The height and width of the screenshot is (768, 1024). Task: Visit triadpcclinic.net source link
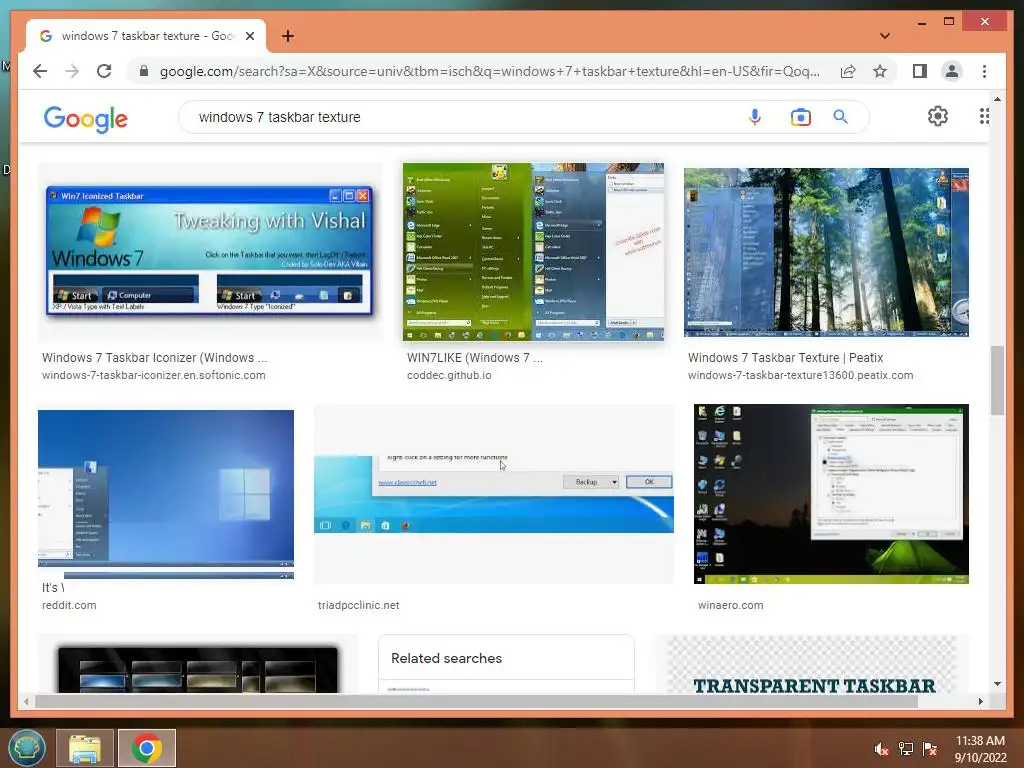359,605
